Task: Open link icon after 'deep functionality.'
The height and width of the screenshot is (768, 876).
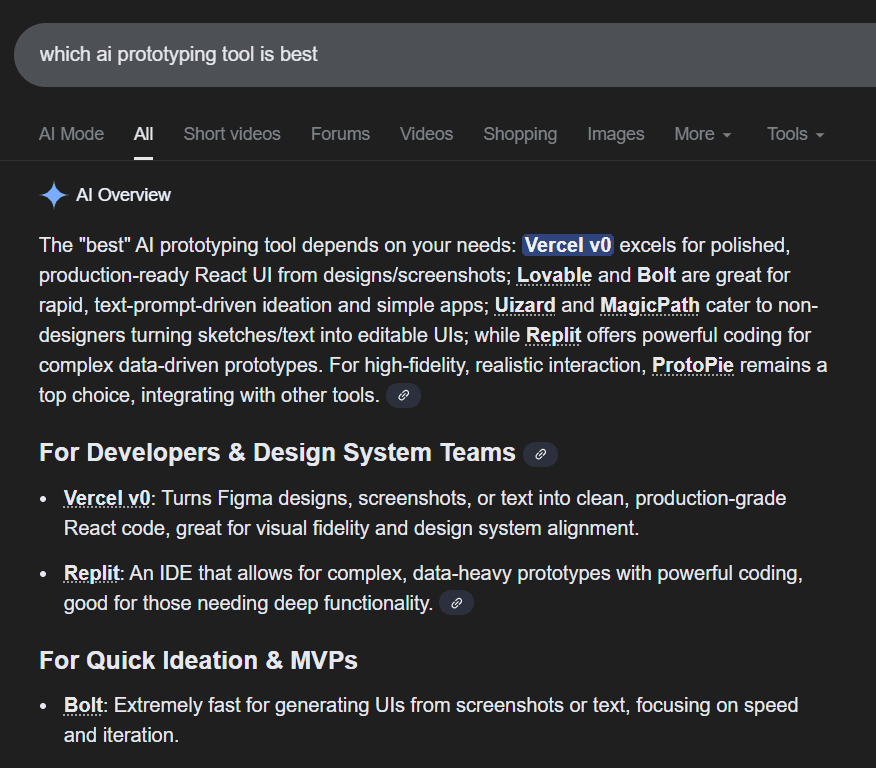Action: point(456,603)
